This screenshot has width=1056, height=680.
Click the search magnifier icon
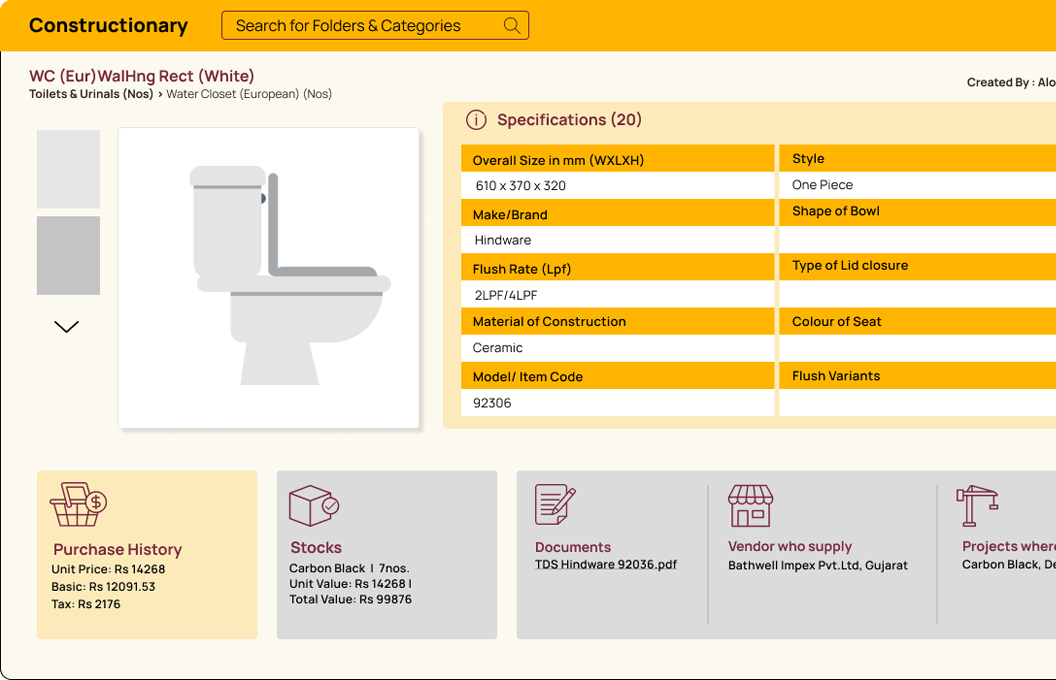click(x=512, y=26)
